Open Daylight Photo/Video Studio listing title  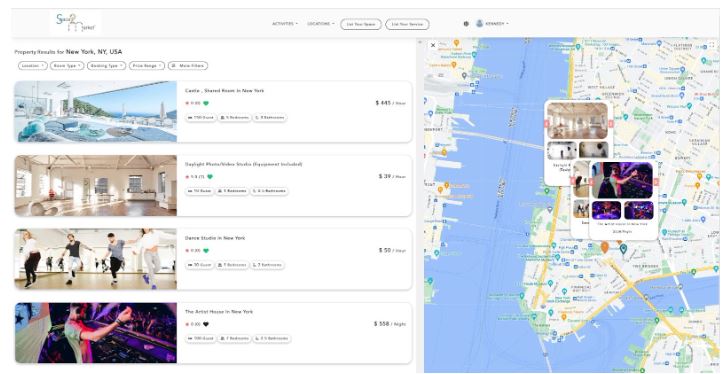pyautogui.click(x=243, y=164)
